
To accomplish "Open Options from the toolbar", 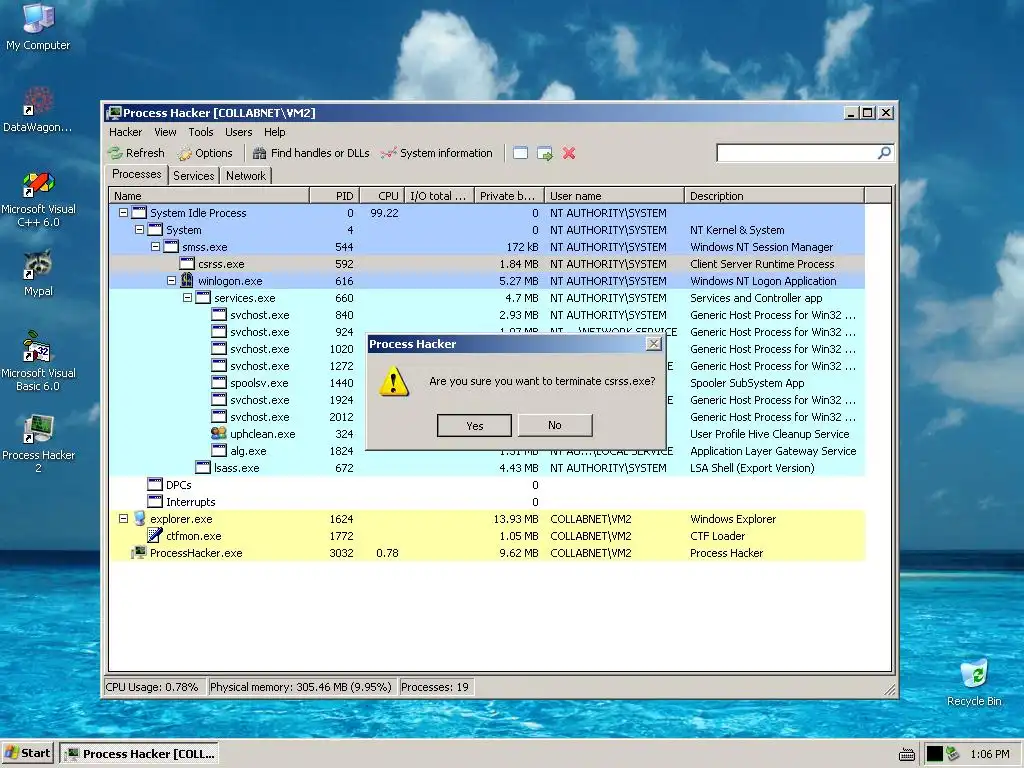I will (x=205, y=153).
